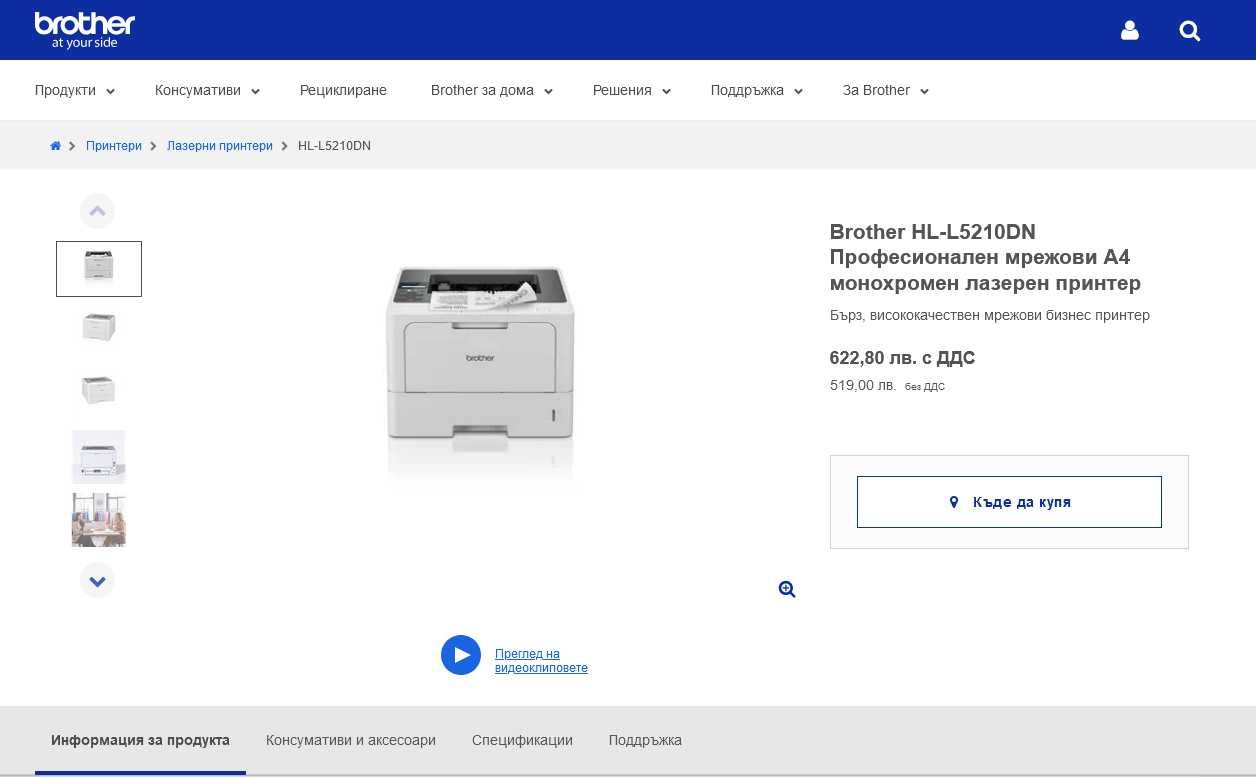Switch to the Поддръжка product tab
This screenshot has width=1256, height=777.
[645, 740]
